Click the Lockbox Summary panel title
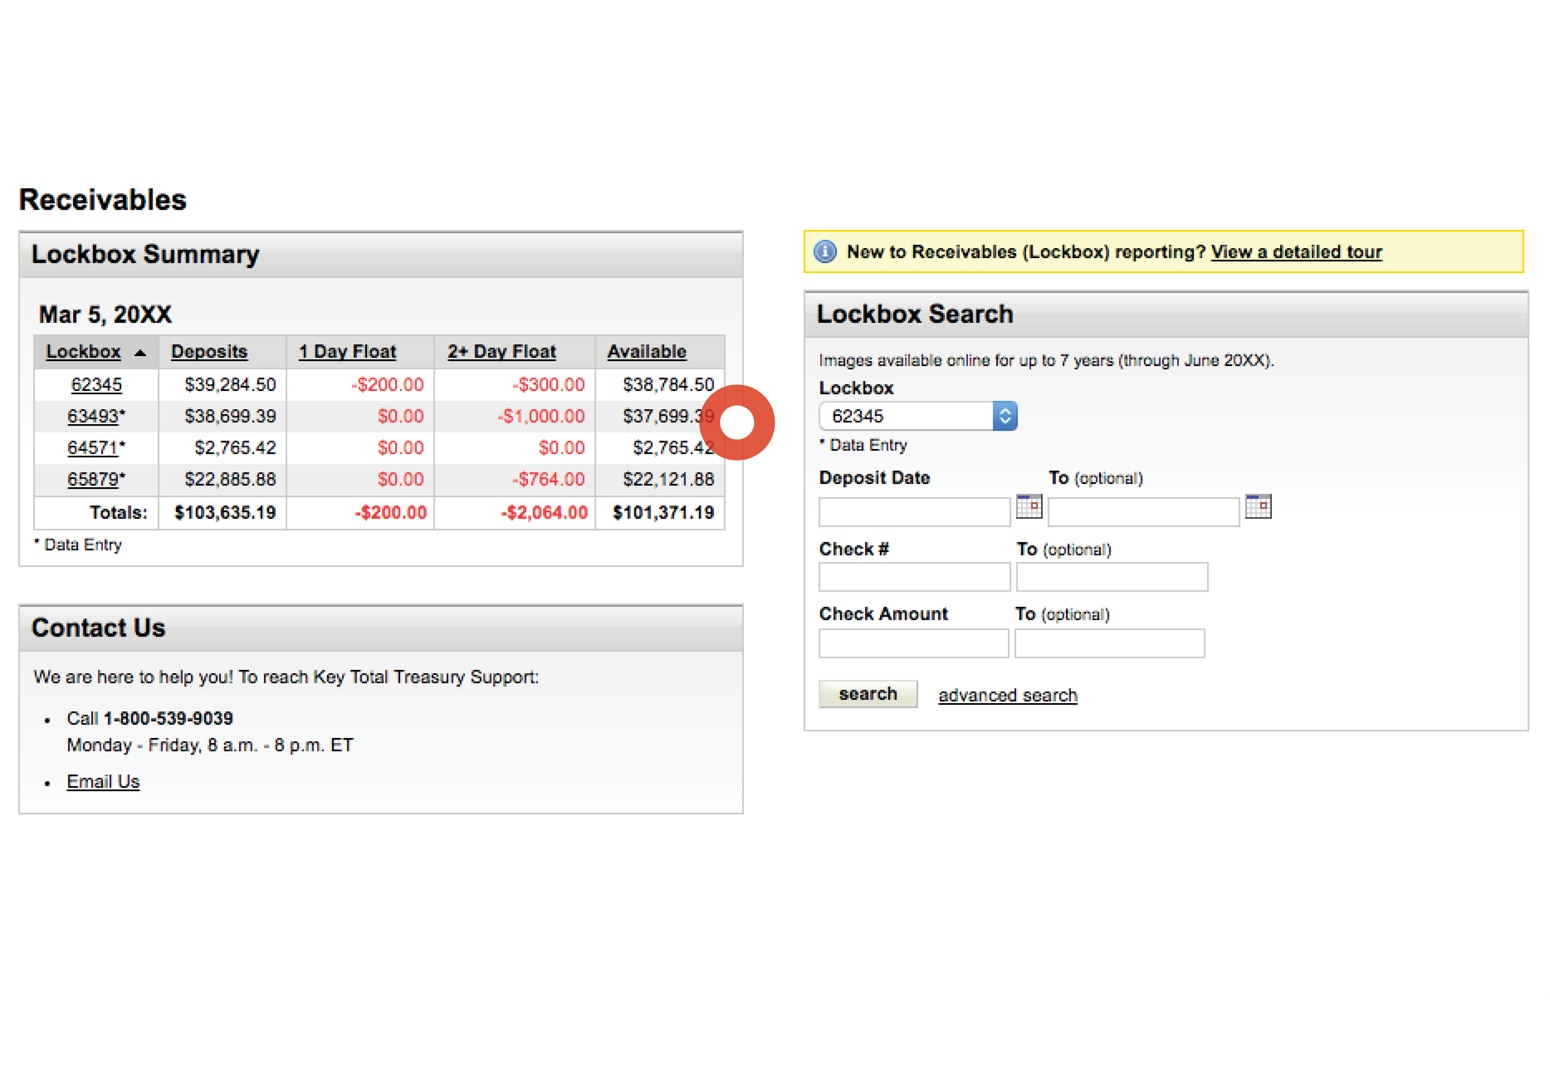This screenshot has width=1550, height=1087. [x=145, y=255]
